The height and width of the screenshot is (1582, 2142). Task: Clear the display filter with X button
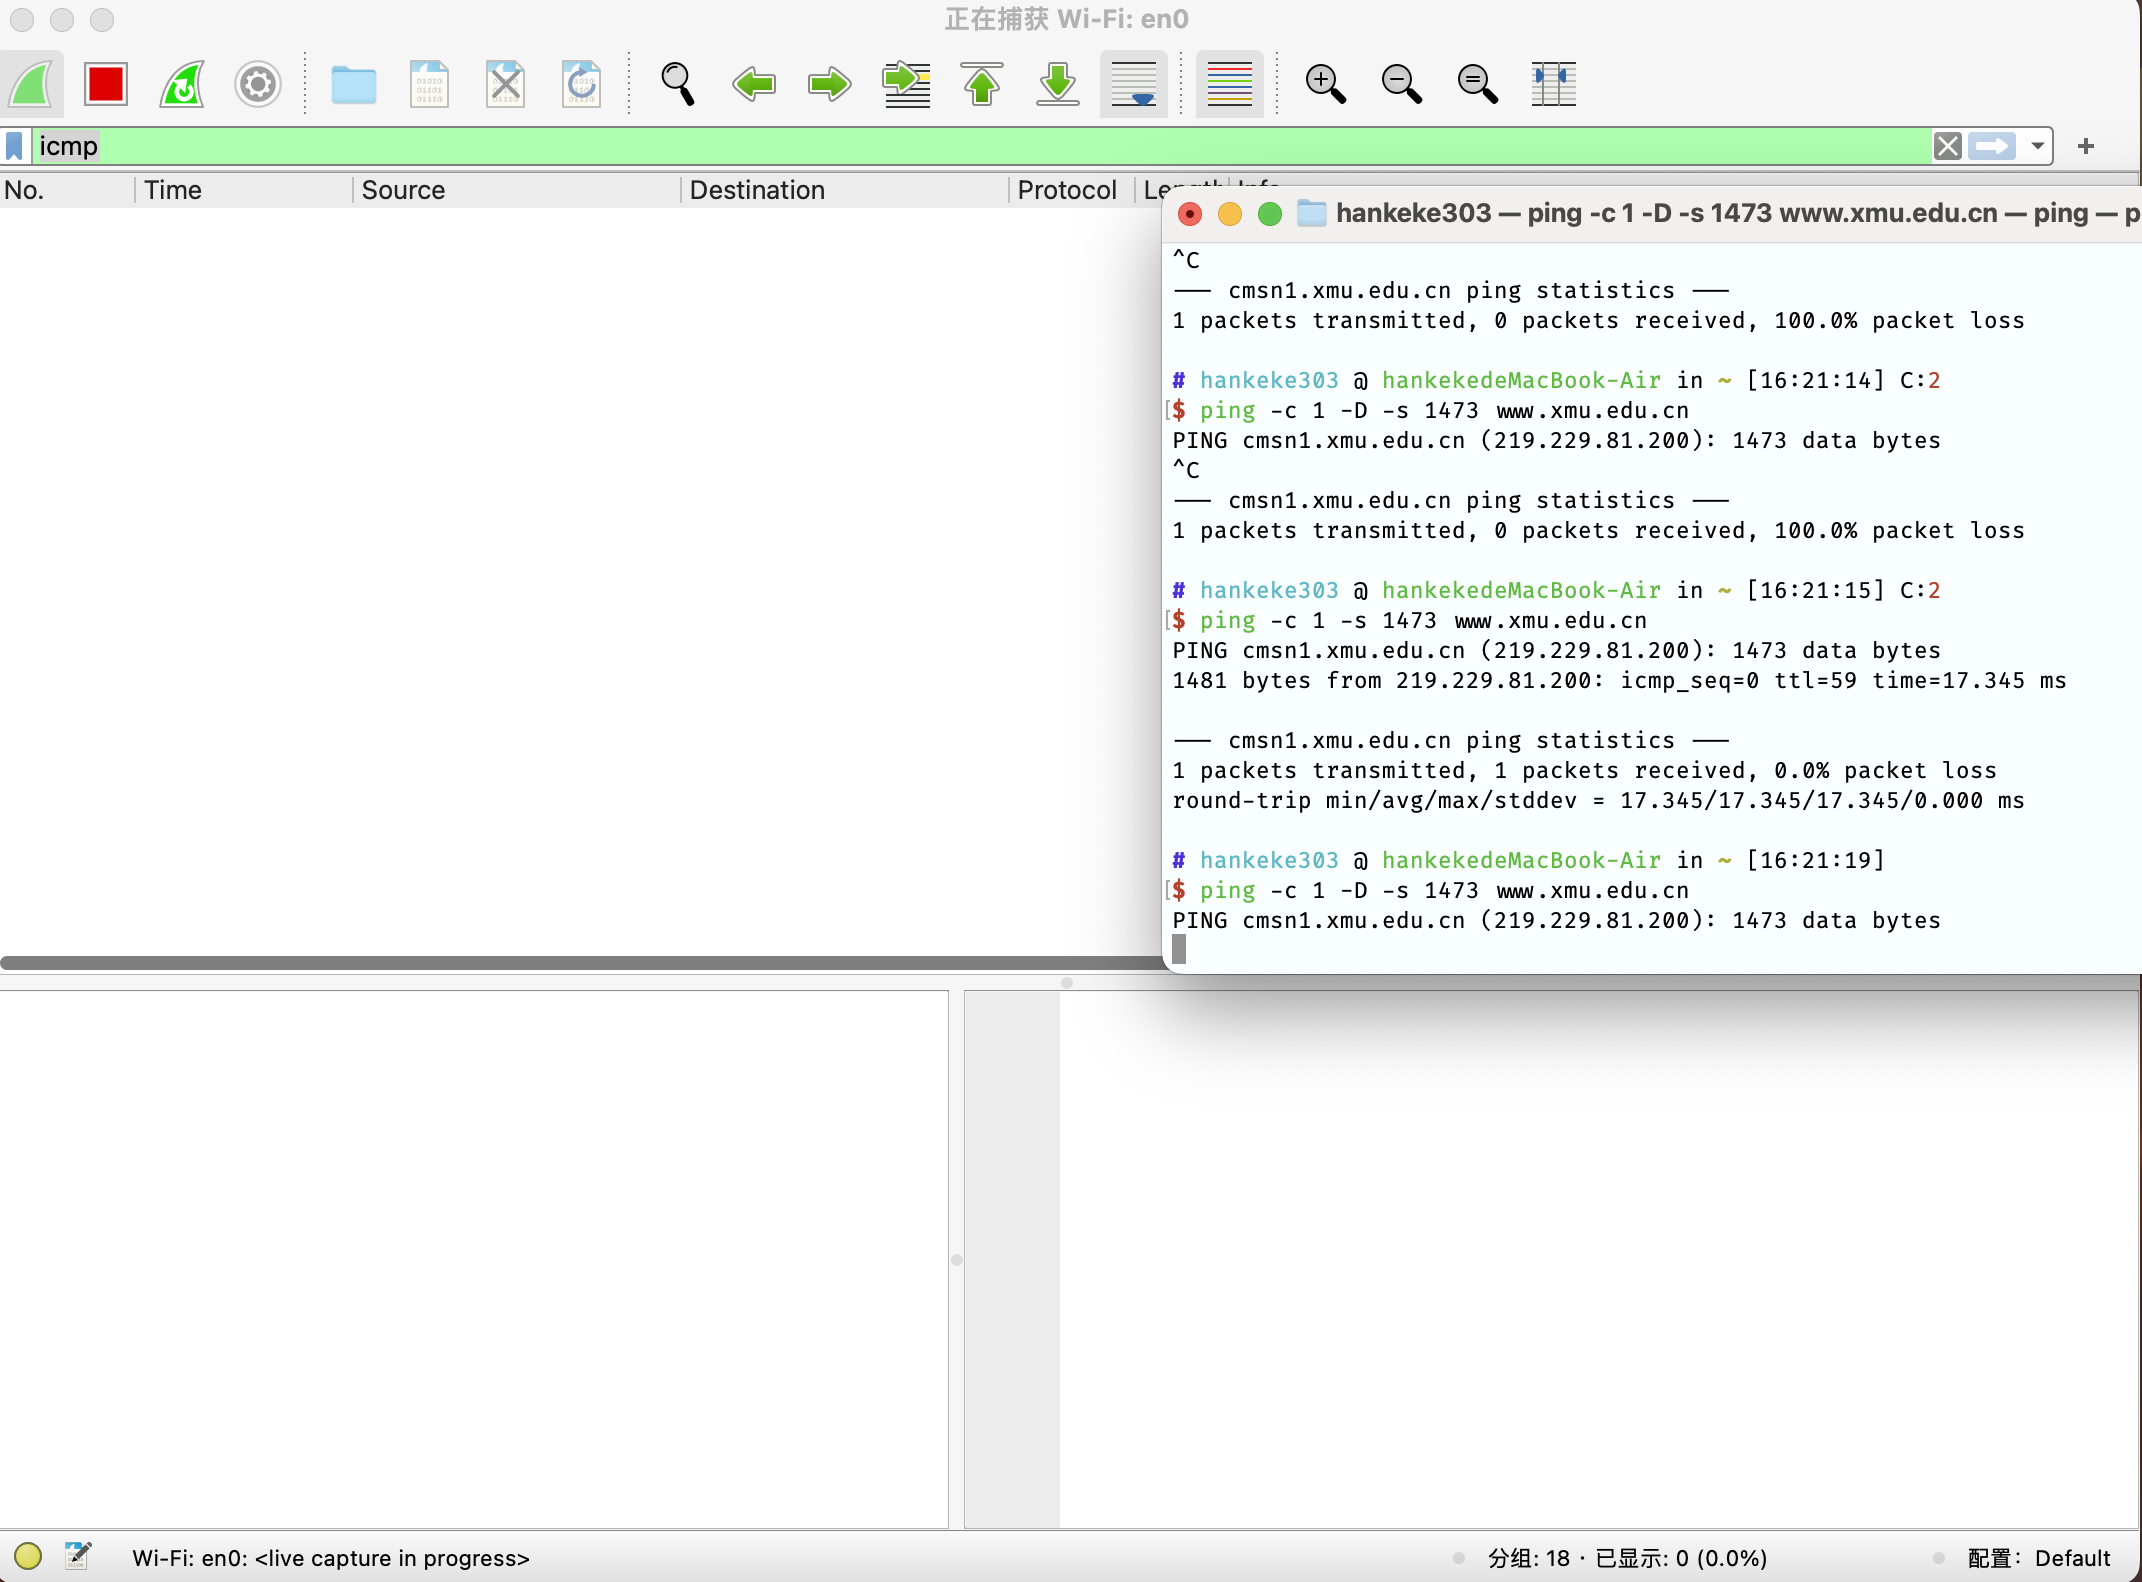[x=1948, y=146]
